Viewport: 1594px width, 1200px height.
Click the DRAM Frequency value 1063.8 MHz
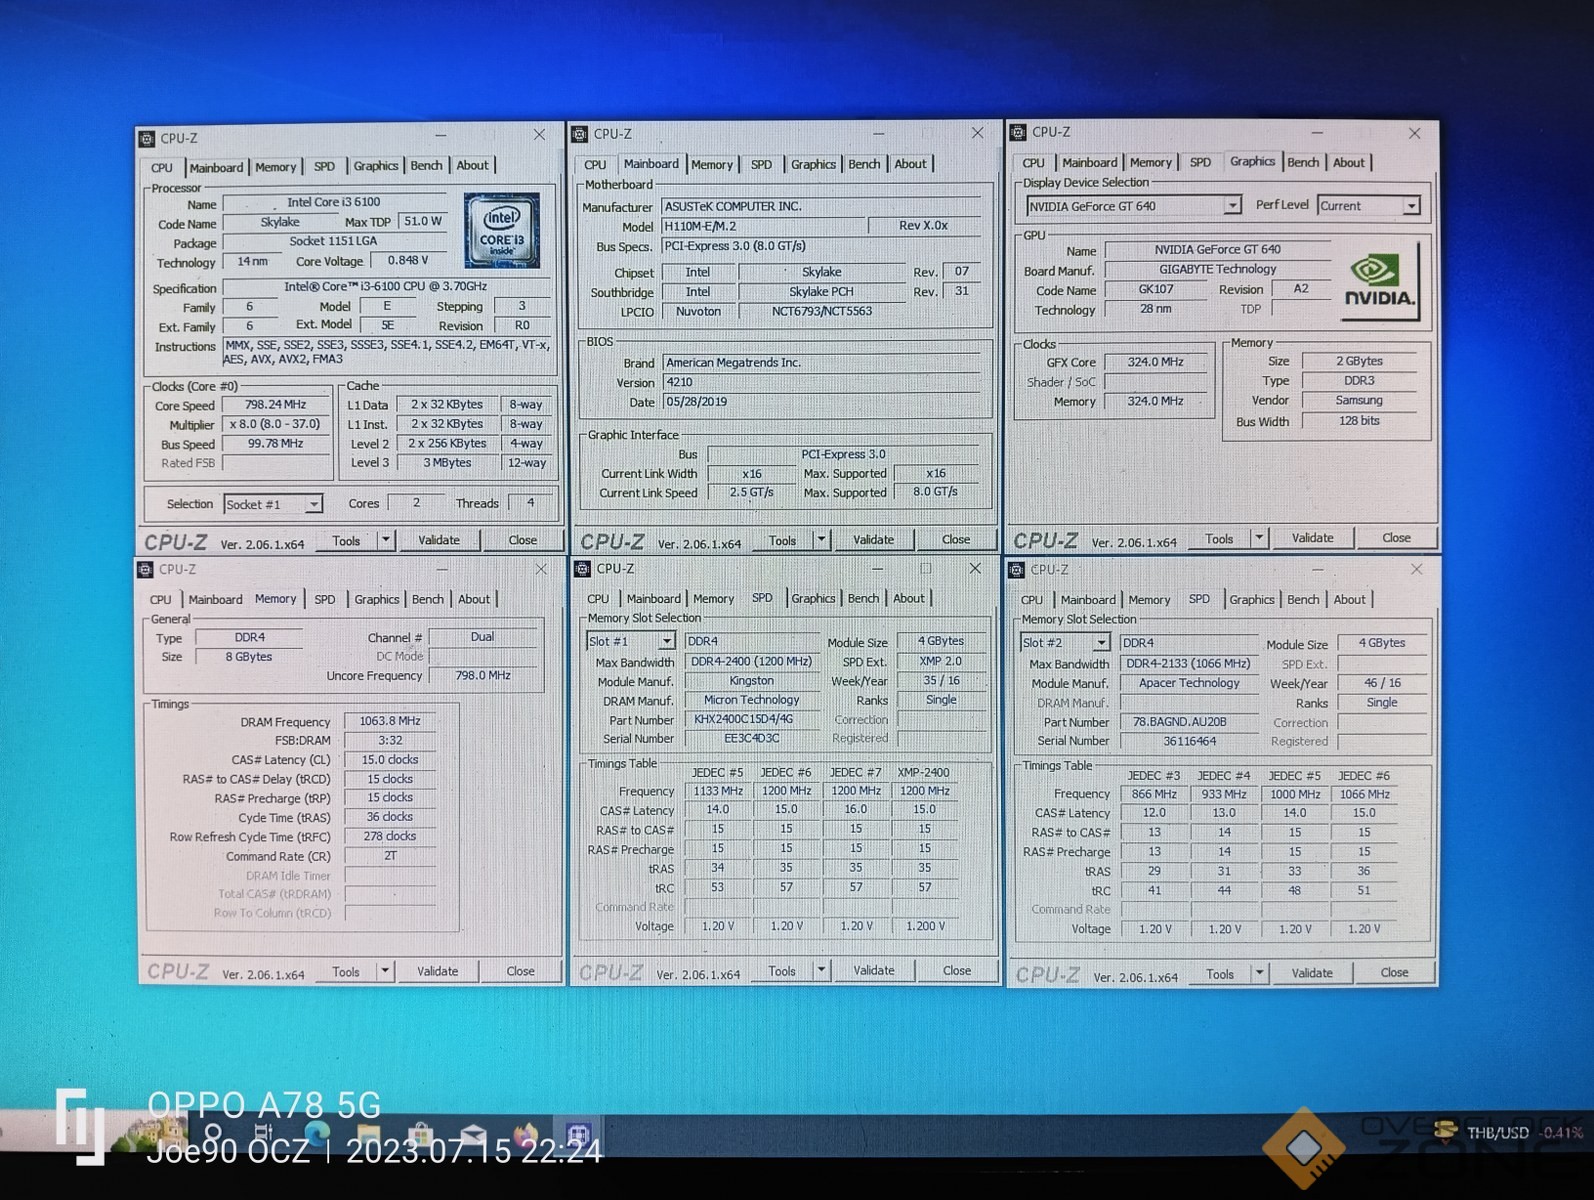tap(390, 721)
